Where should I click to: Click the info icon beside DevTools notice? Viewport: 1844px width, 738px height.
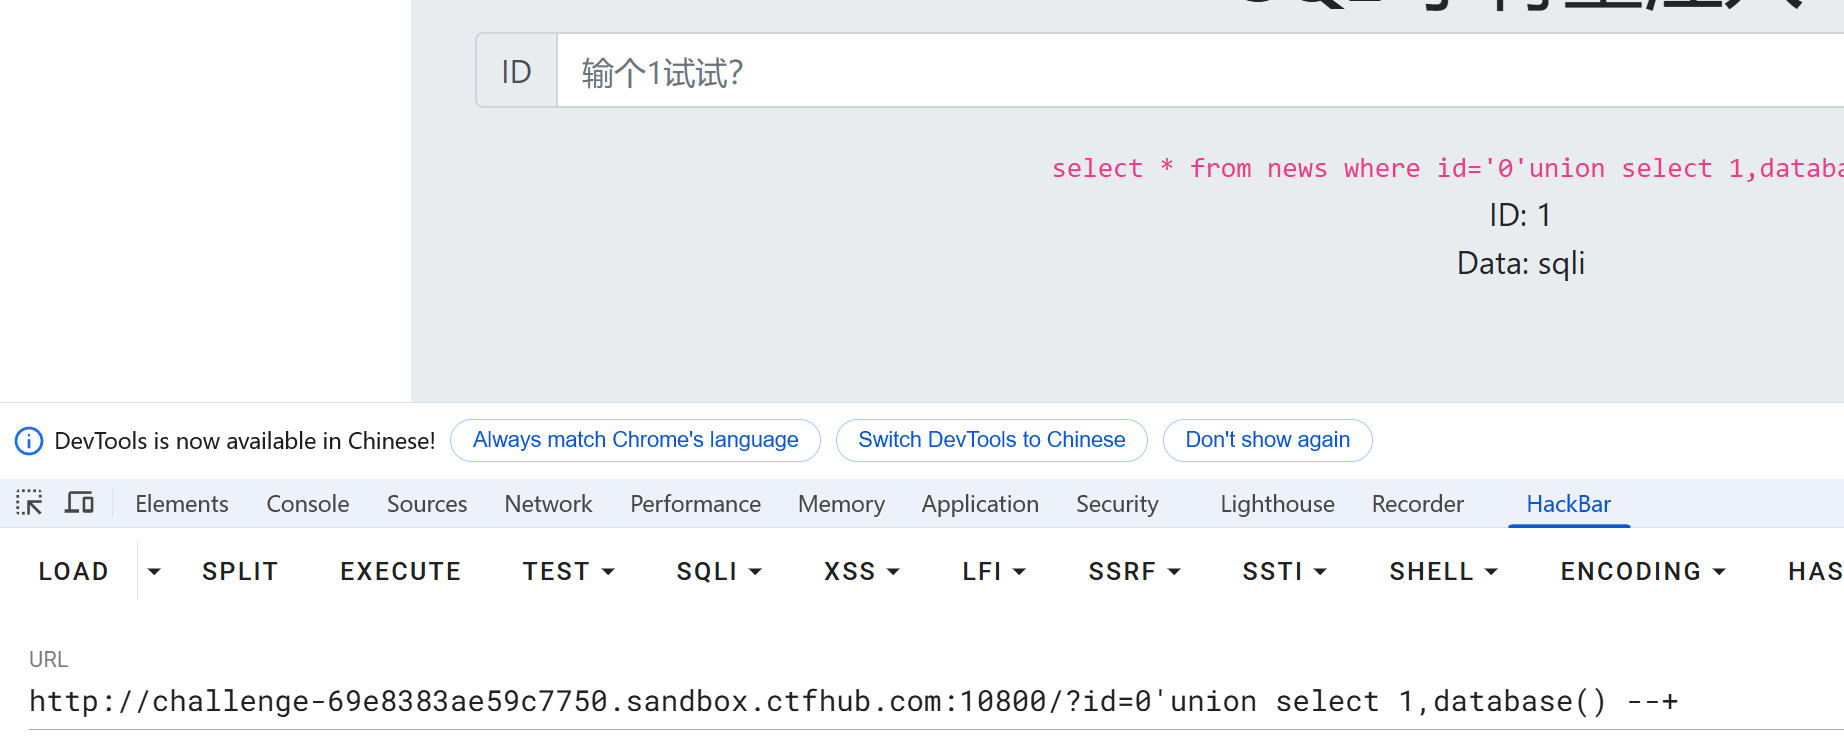tap(29, 441)
